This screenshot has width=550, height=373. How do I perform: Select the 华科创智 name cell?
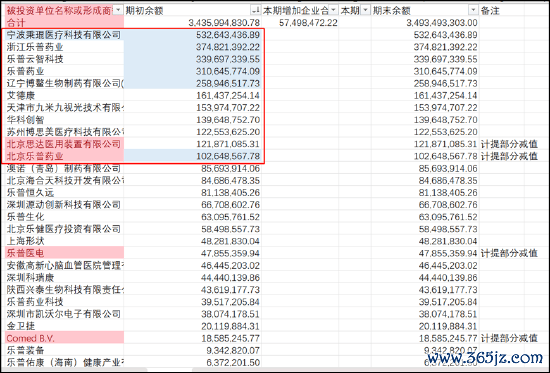click(x=64, y=120)
